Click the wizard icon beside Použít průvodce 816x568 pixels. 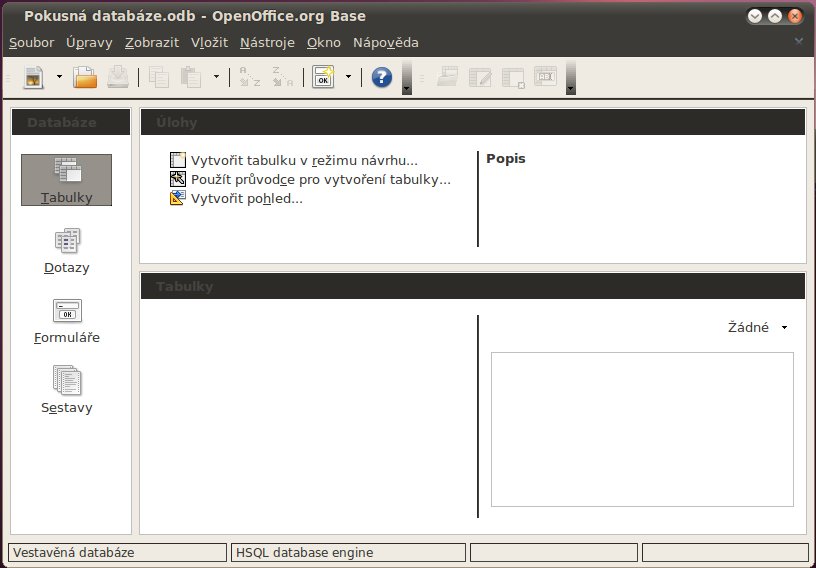178,179
